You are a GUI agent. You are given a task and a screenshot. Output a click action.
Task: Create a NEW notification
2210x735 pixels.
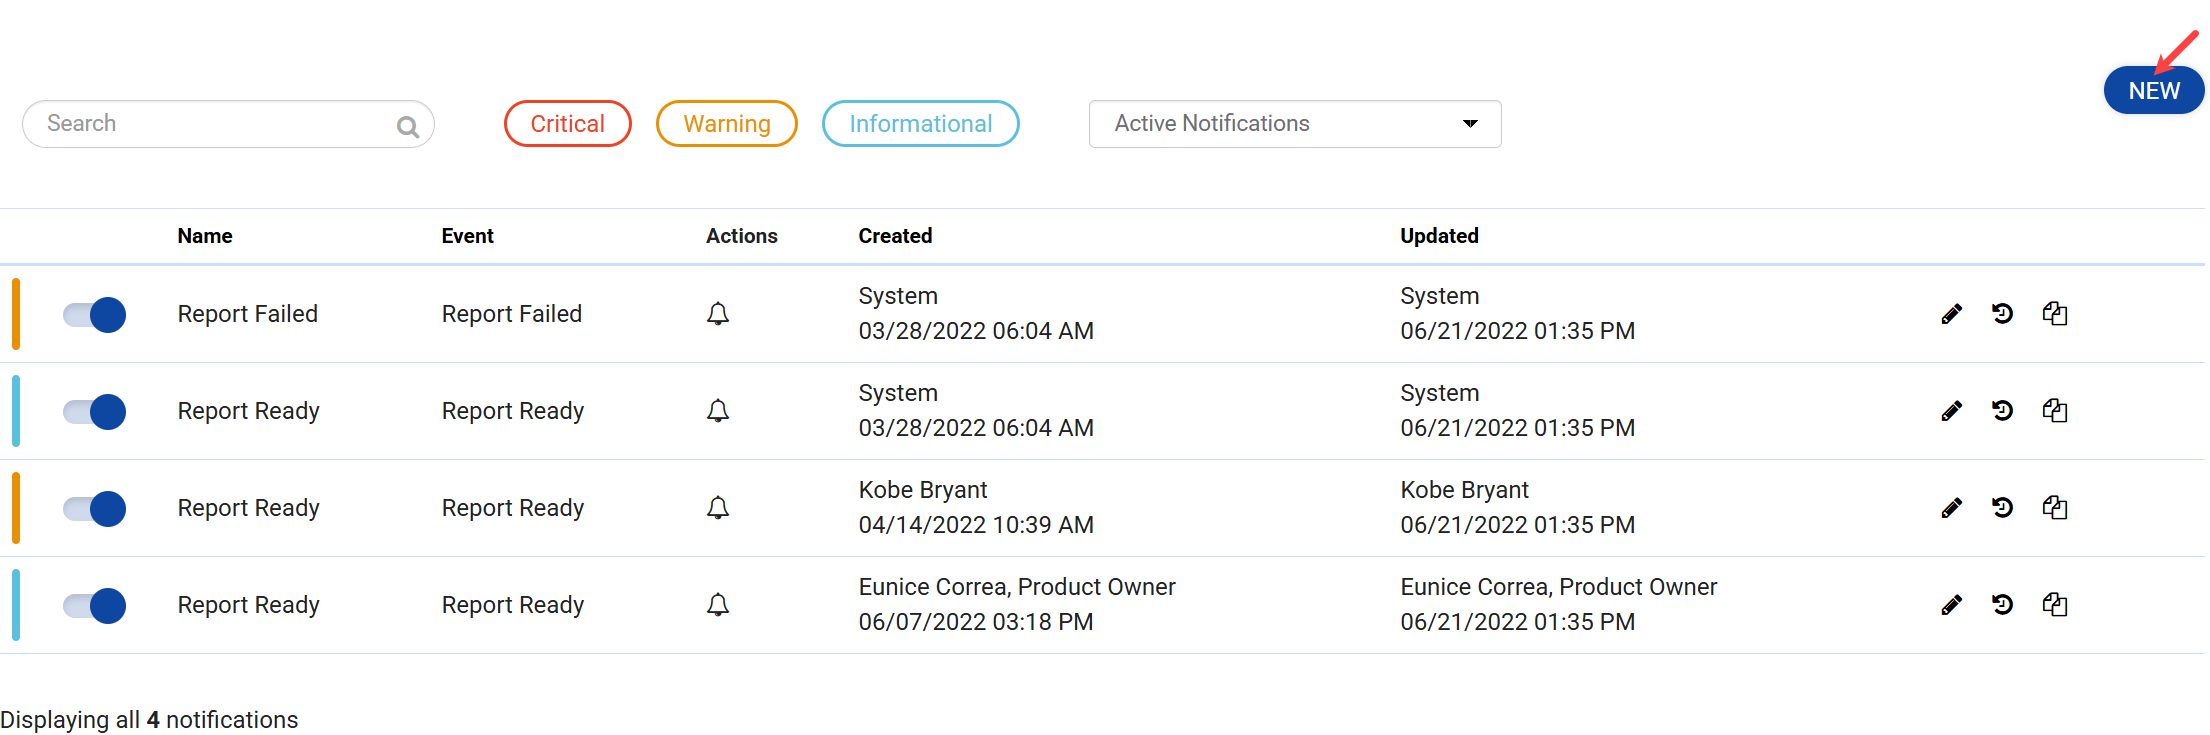[2153, 91]
